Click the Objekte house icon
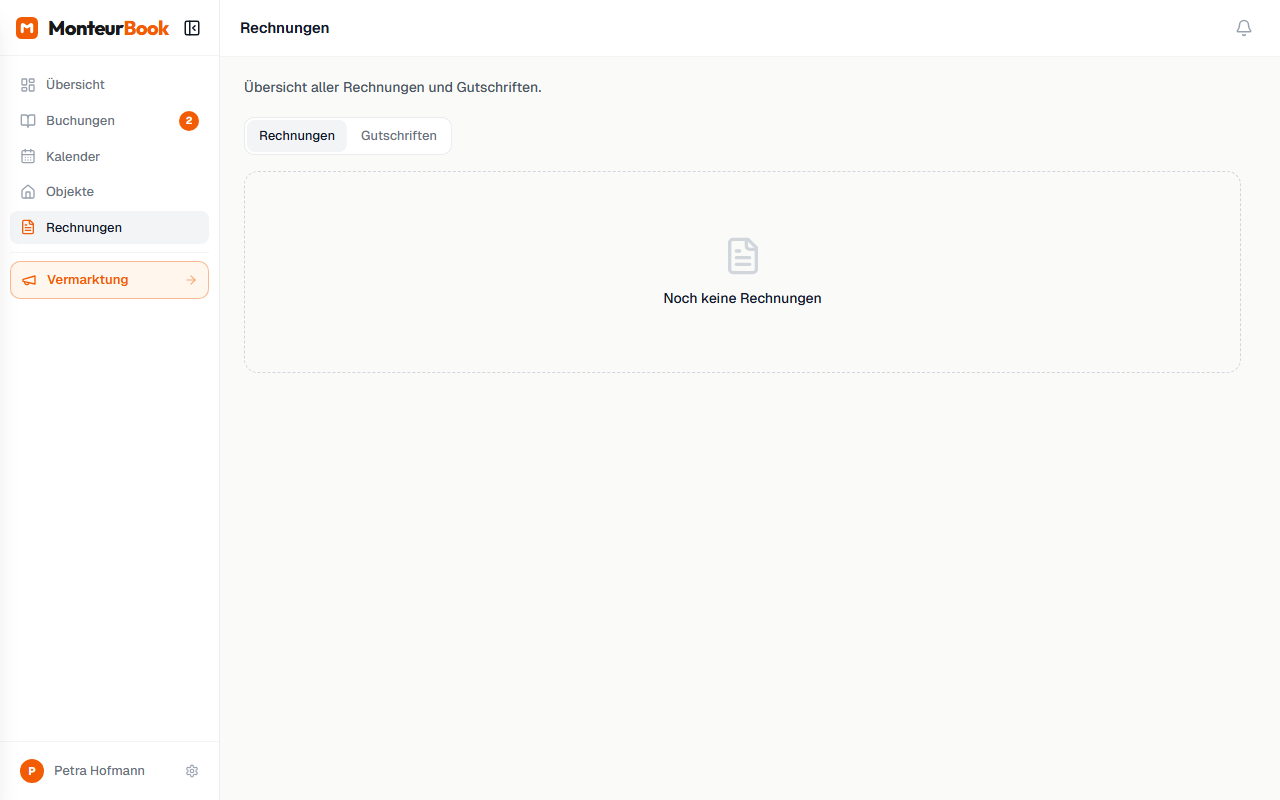Viewport: 1280px width, 800px height. pos(28,192)
